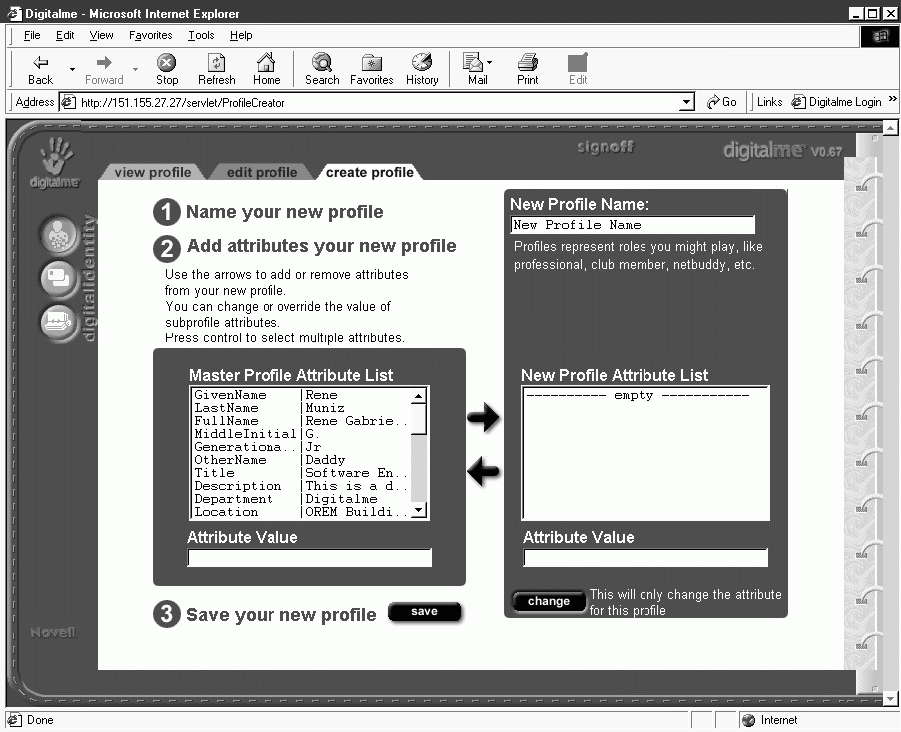This screenshot has height=732, width=901.
Task: Save the new profile
Action: (425, 612)
